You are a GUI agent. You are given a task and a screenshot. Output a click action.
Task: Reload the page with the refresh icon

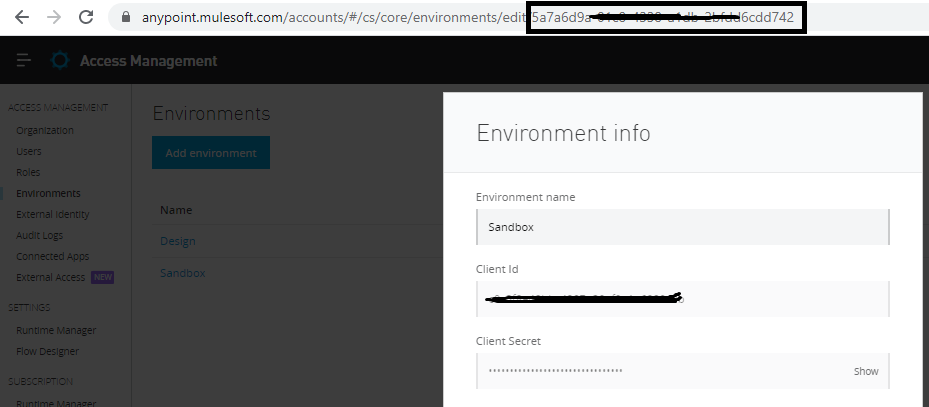point(86,17)
